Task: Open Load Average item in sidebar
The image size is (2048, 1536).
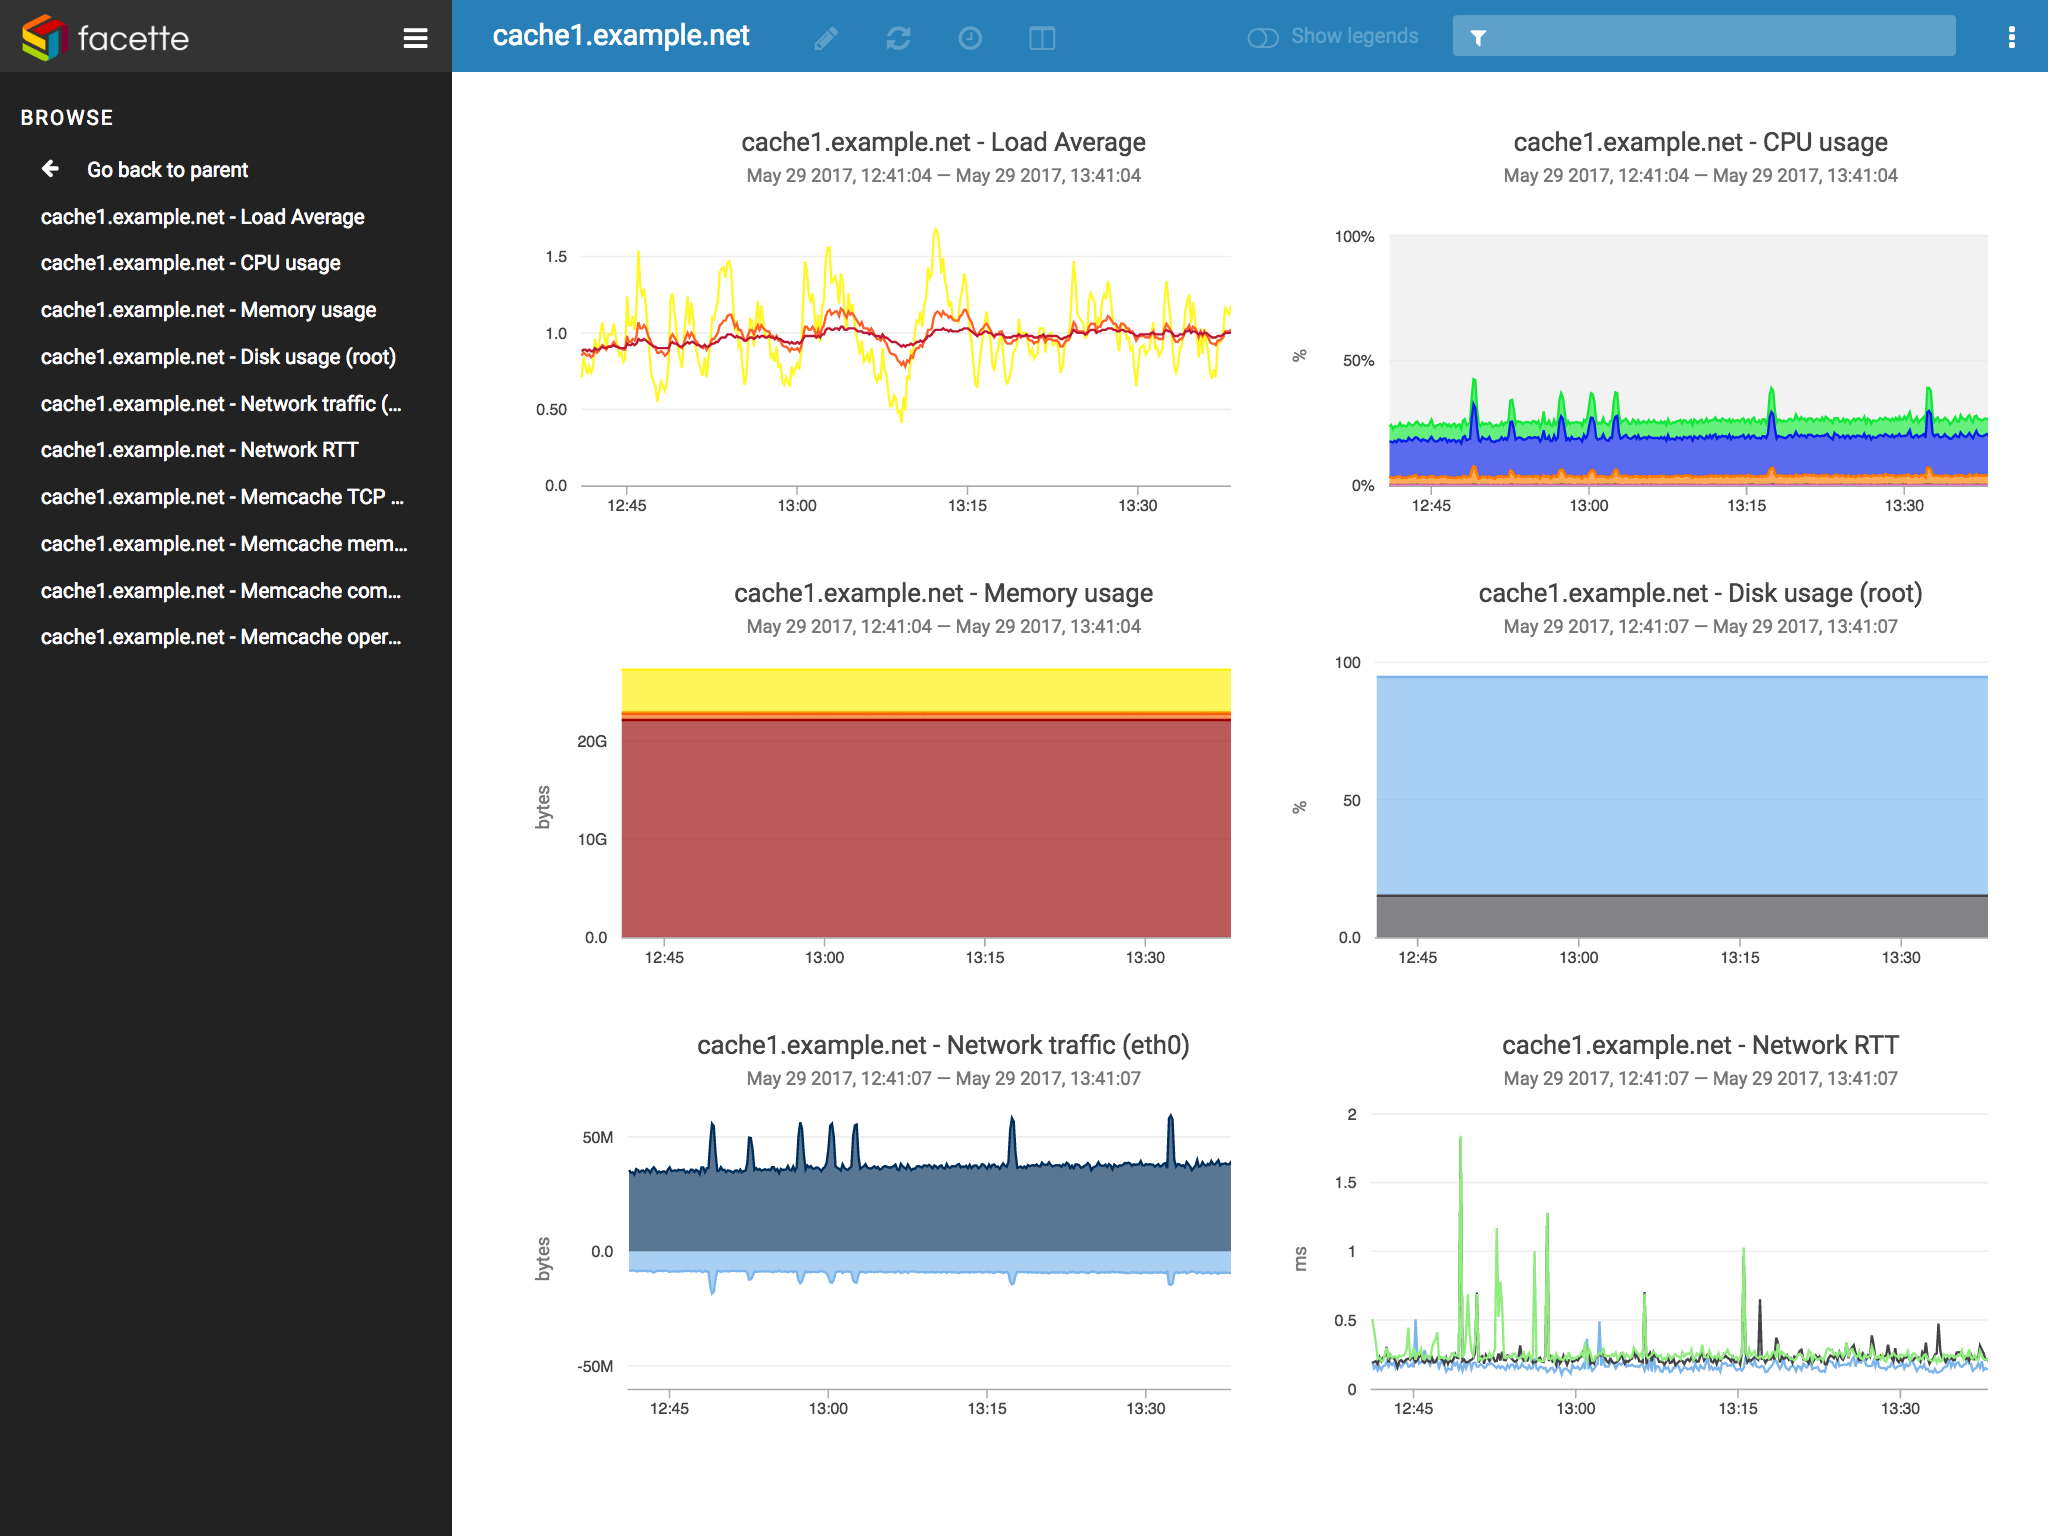Action: pos(202,217)
